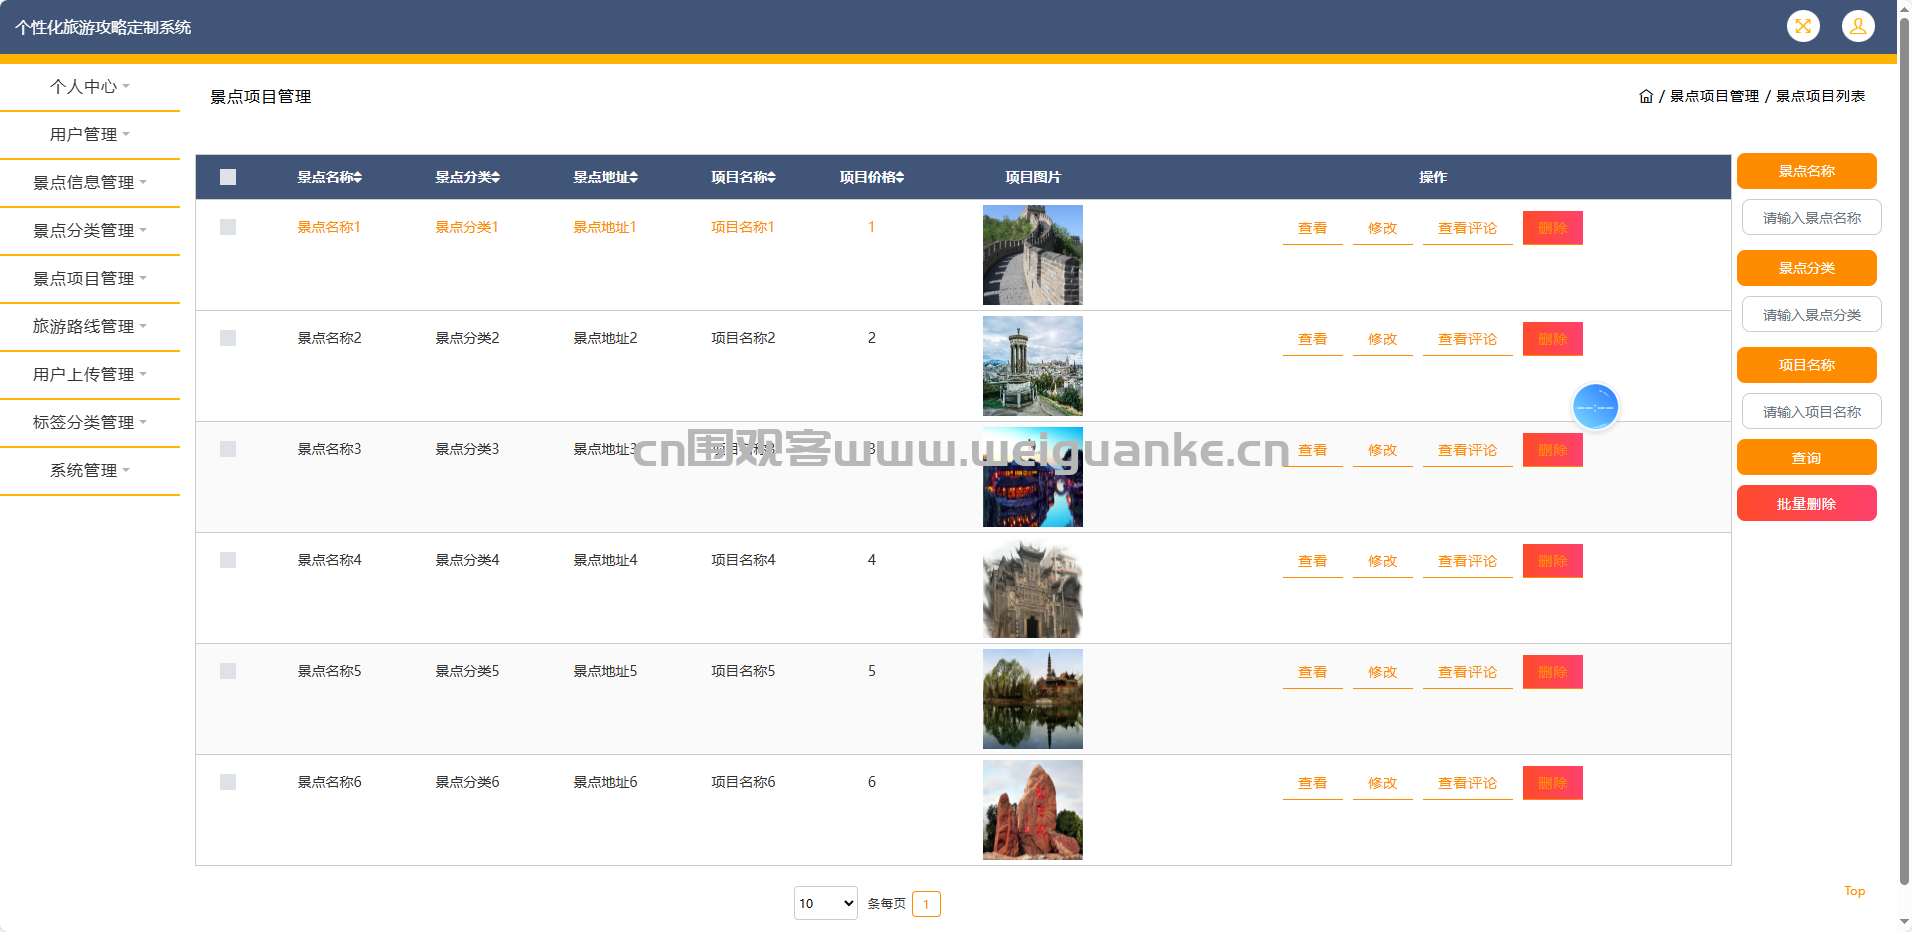Focus the 请输入景点名称 input field

[x=1811, y=218]
